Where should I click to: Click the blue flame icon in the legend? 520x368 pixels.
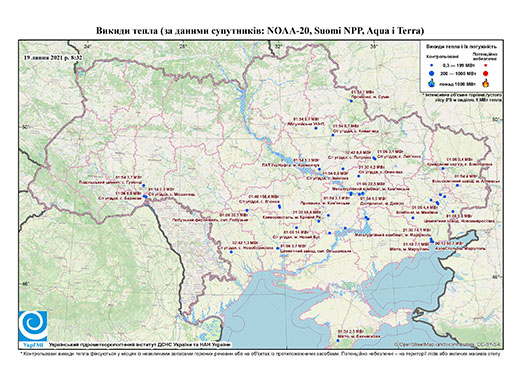(x=432, y=83)
